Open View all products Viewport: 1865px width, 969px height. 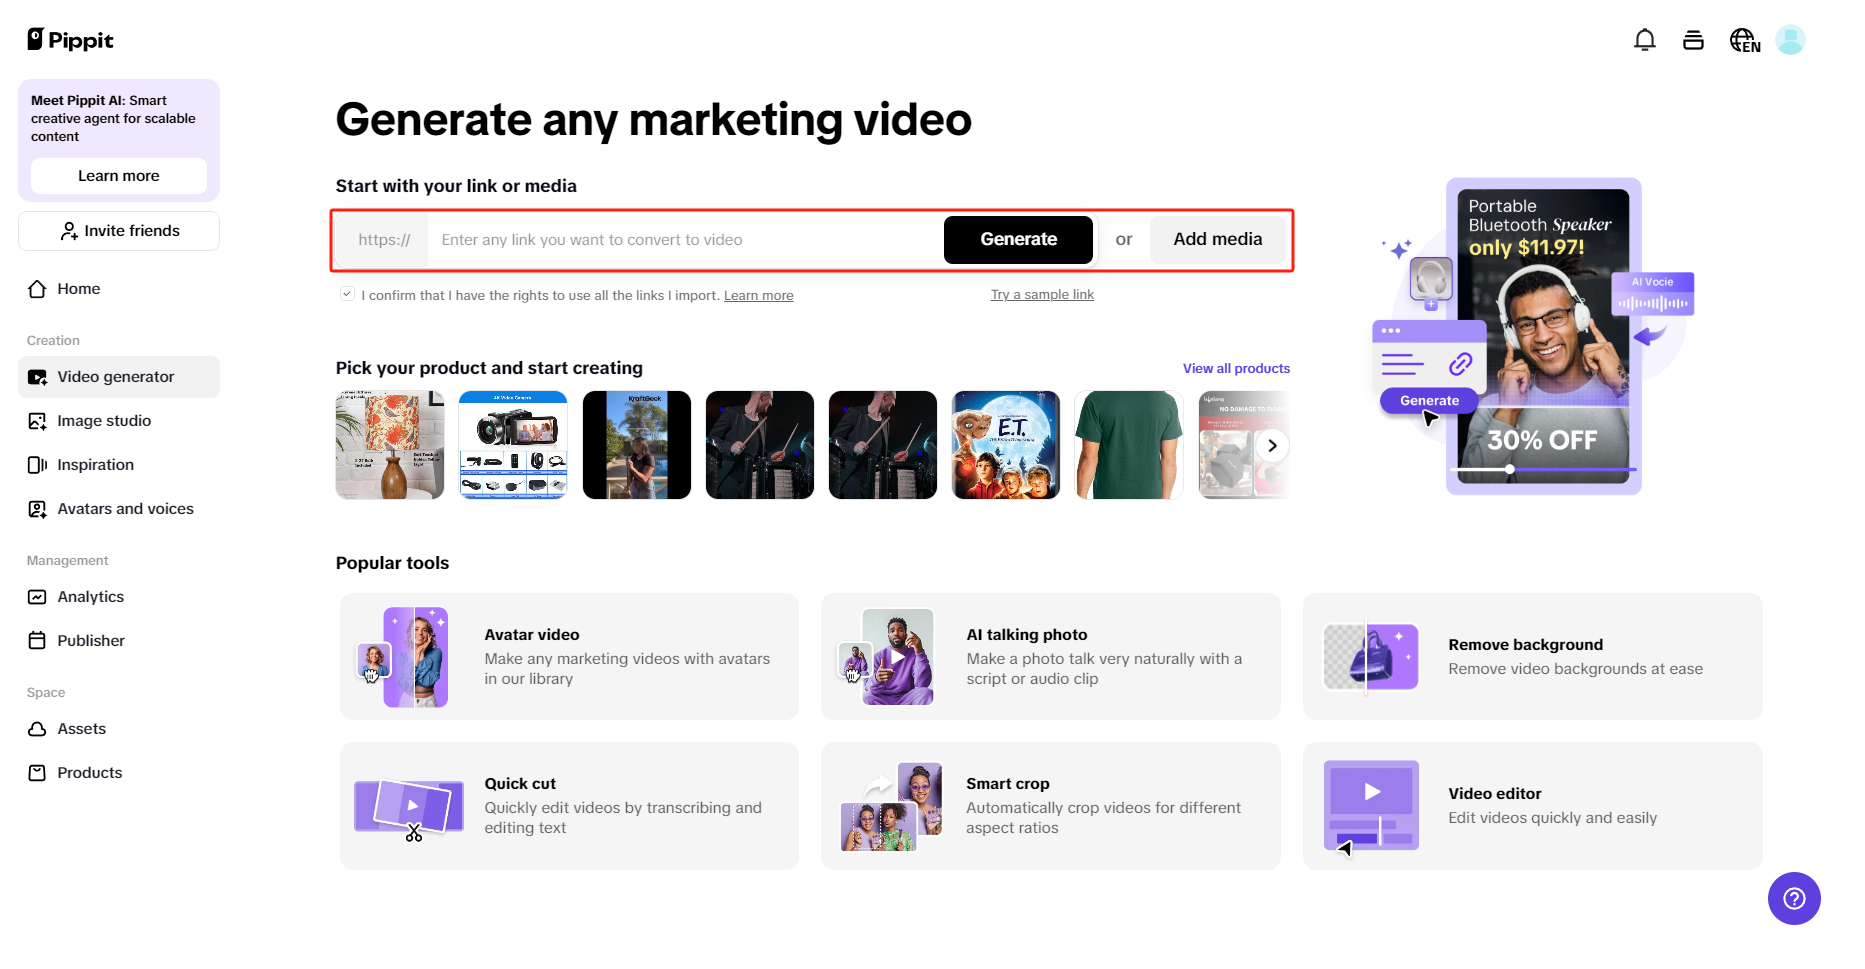tap(1236, 368)
